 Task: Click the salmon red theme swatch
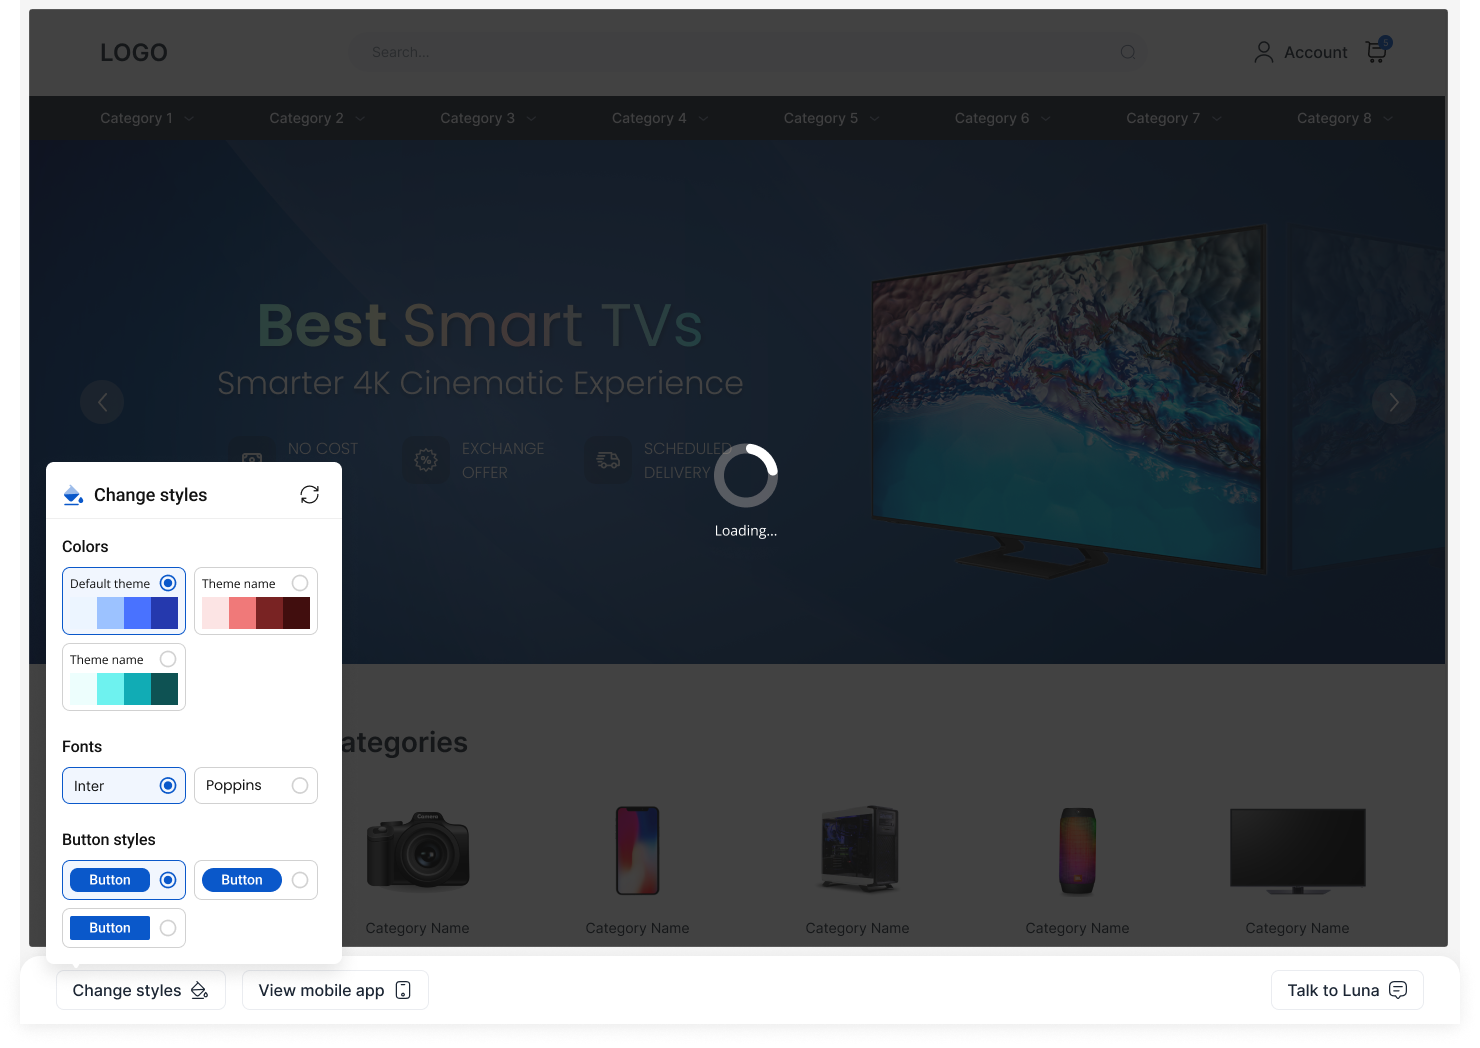(242, 613)
